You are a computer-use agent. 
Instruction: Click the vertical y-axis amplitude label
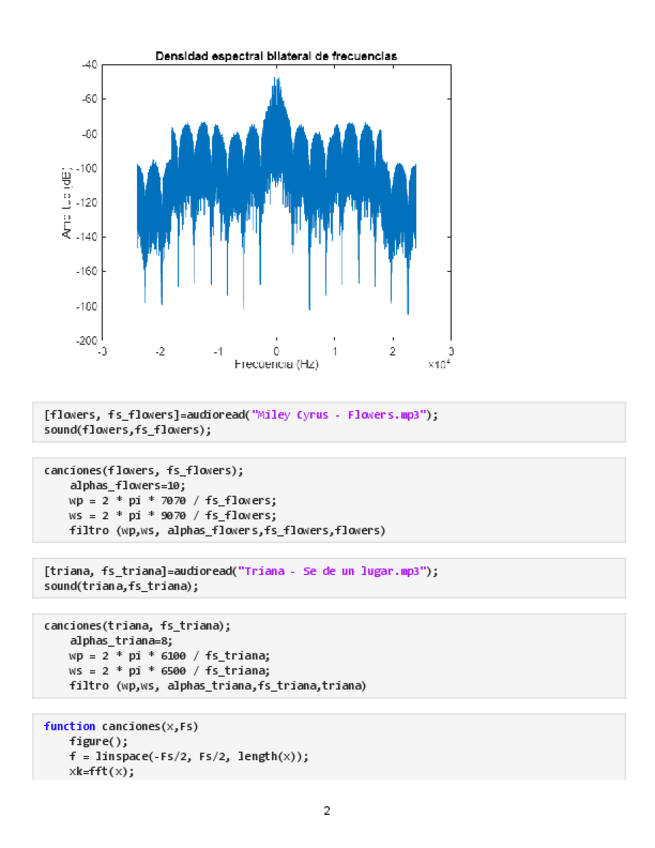point(68,202)
